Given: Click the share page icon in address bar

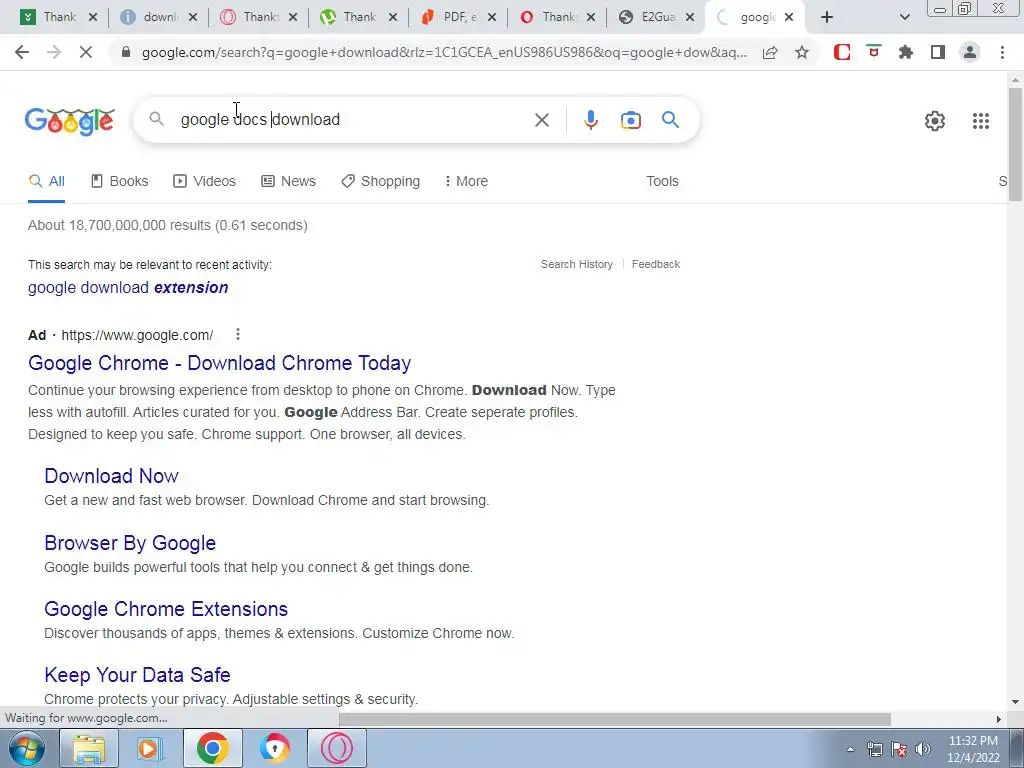Looking at the screenshot, I should click(x=770, y=52).
